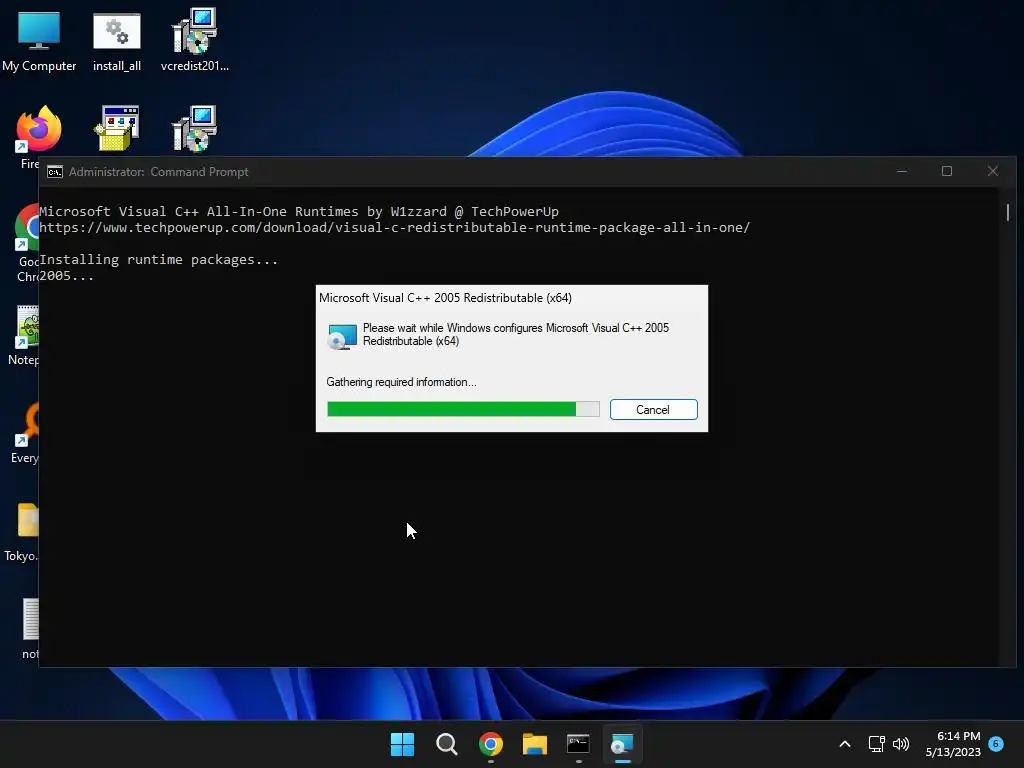
Task: Open the clock and date flyout
Action: 953,744
